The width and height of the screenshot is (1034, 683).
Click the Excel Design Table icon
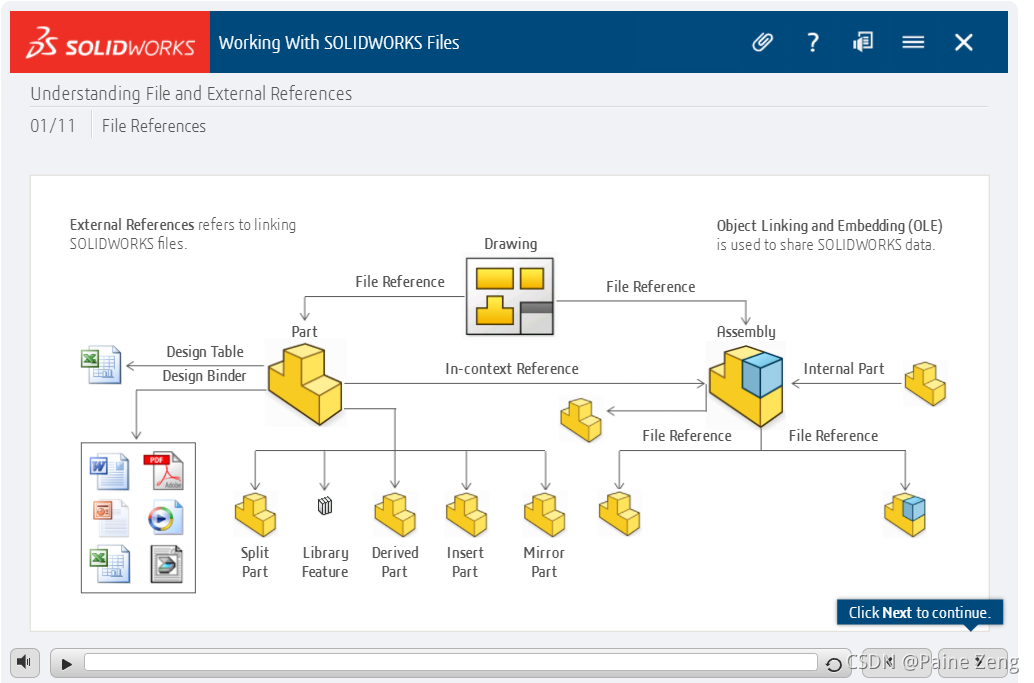click(101, 365)
